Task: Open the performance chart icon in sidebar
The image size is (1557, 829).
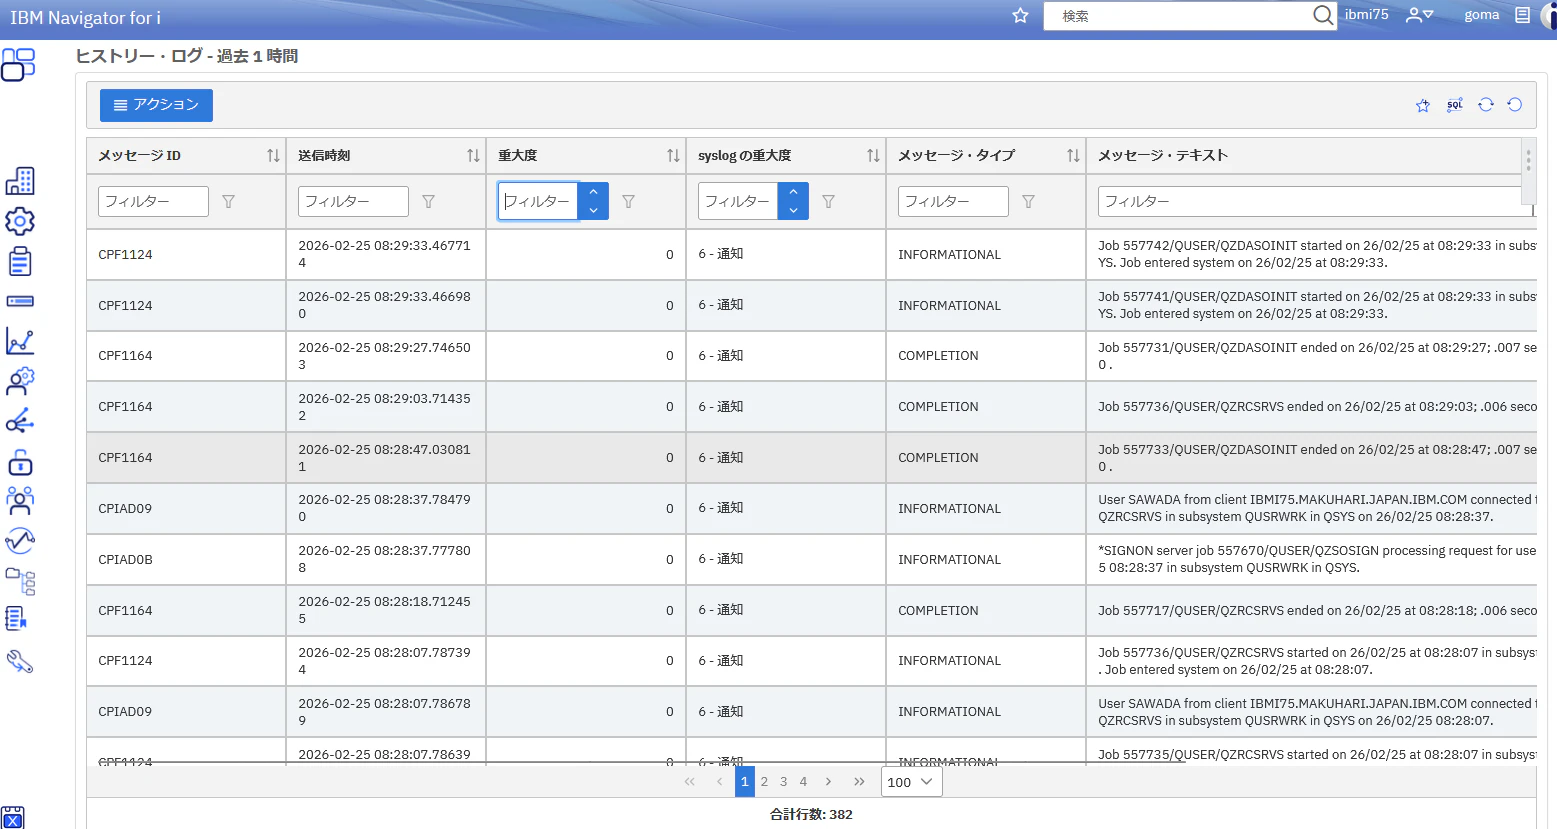Action: [20, 341]
